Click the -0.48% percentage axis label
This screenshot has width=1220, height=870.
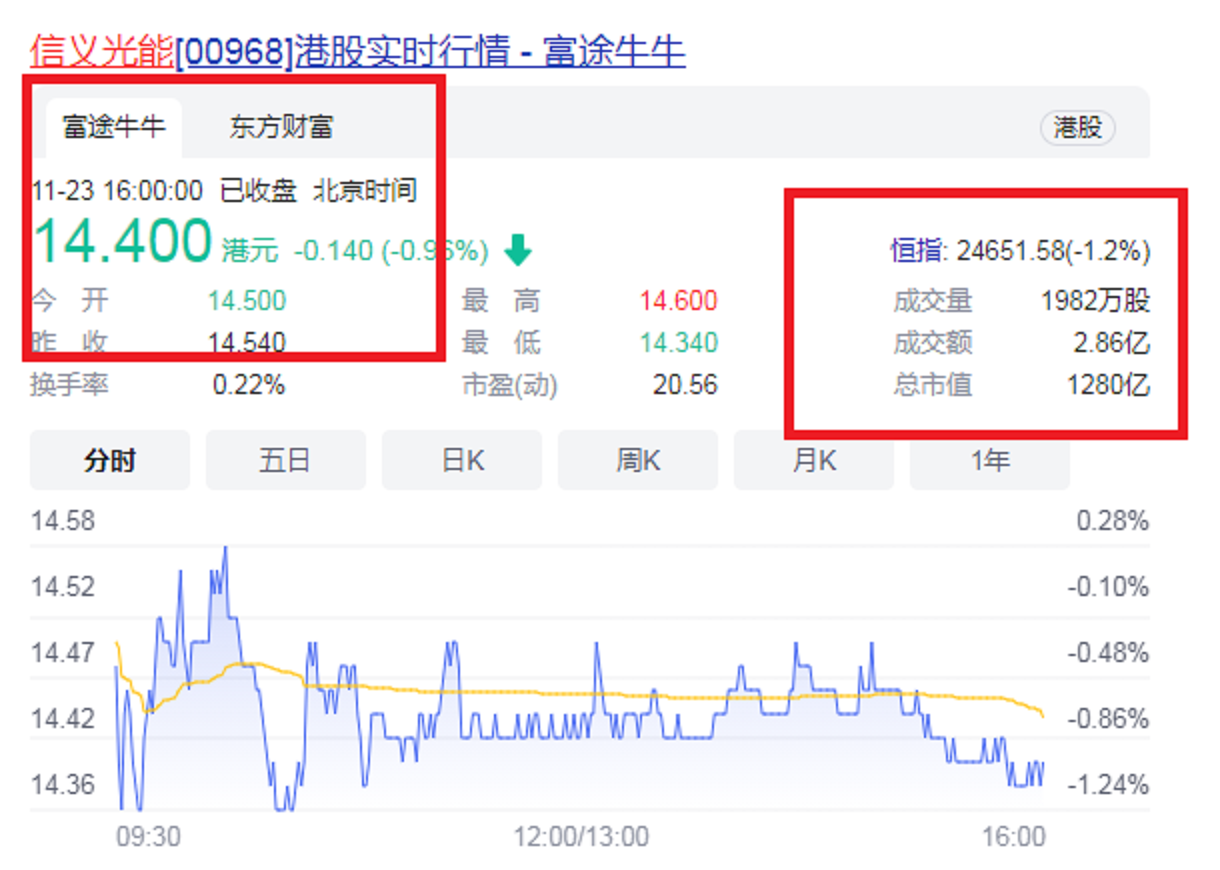(1108, 652)
